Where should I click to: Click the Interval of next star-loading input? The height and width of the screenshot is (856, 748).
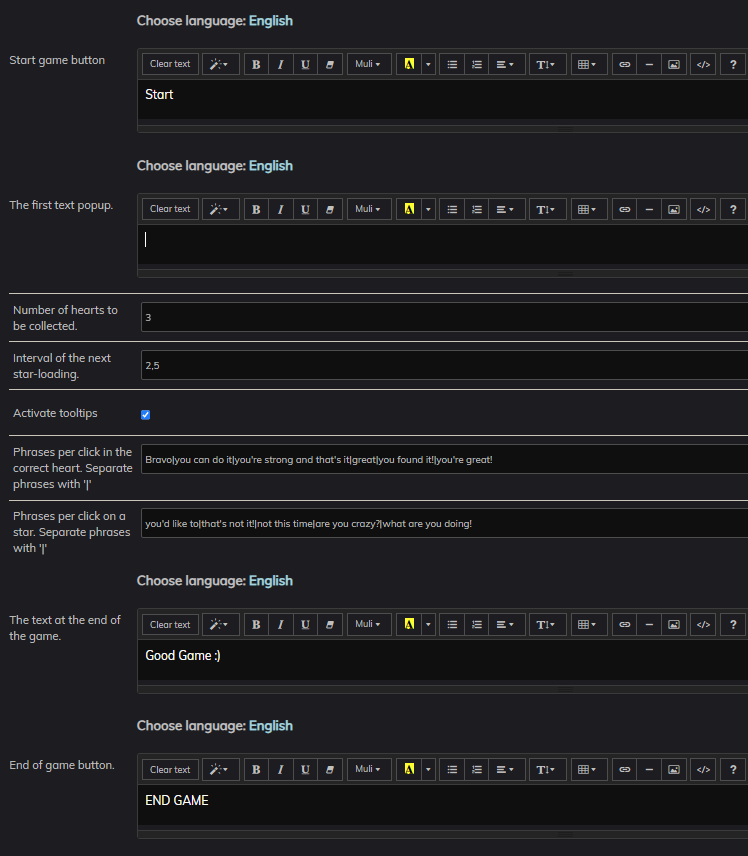444,365
